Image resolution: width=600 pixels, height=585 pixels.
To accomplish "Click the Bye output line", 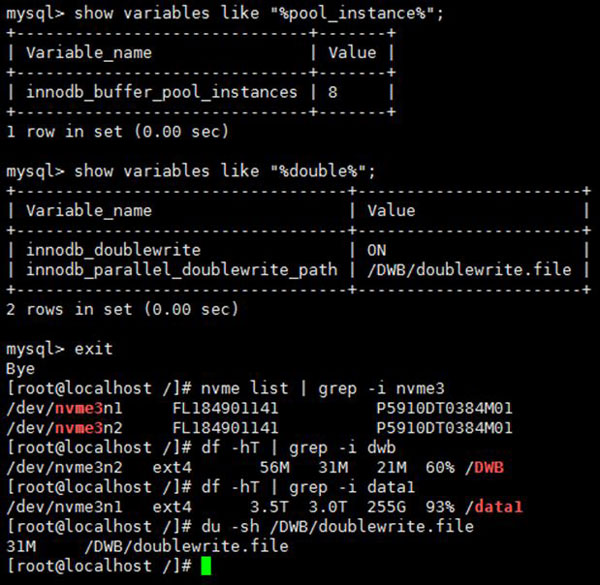I will [20, 369].
